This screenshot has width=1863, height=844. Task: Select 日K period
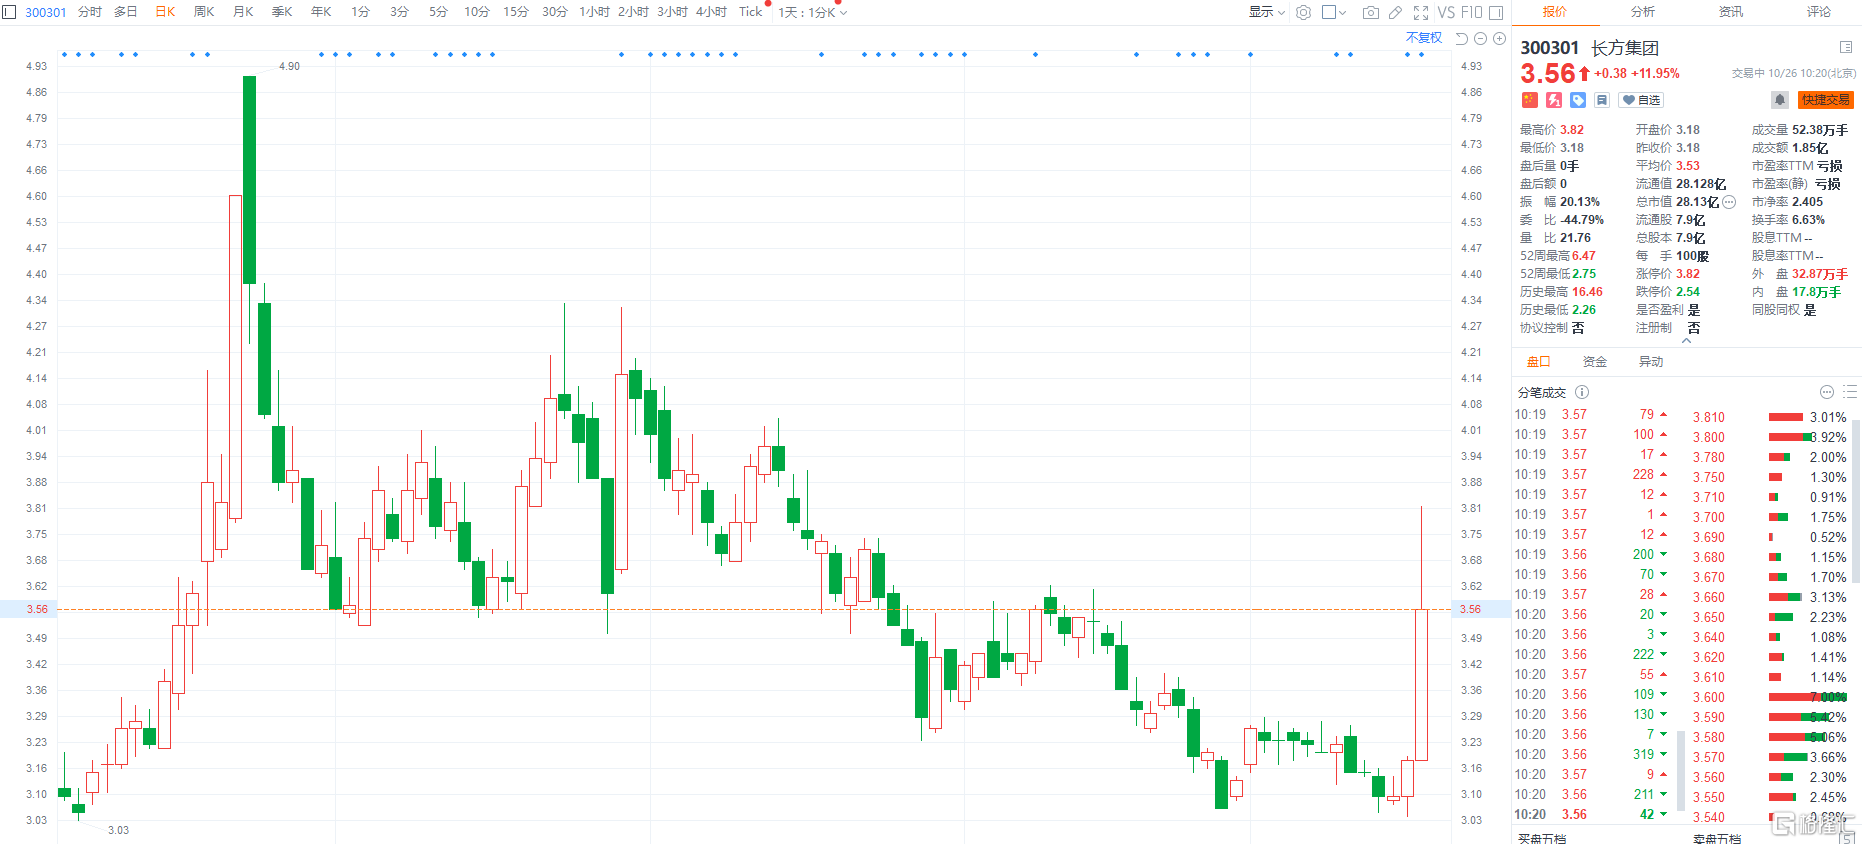[x=165, y=12]
